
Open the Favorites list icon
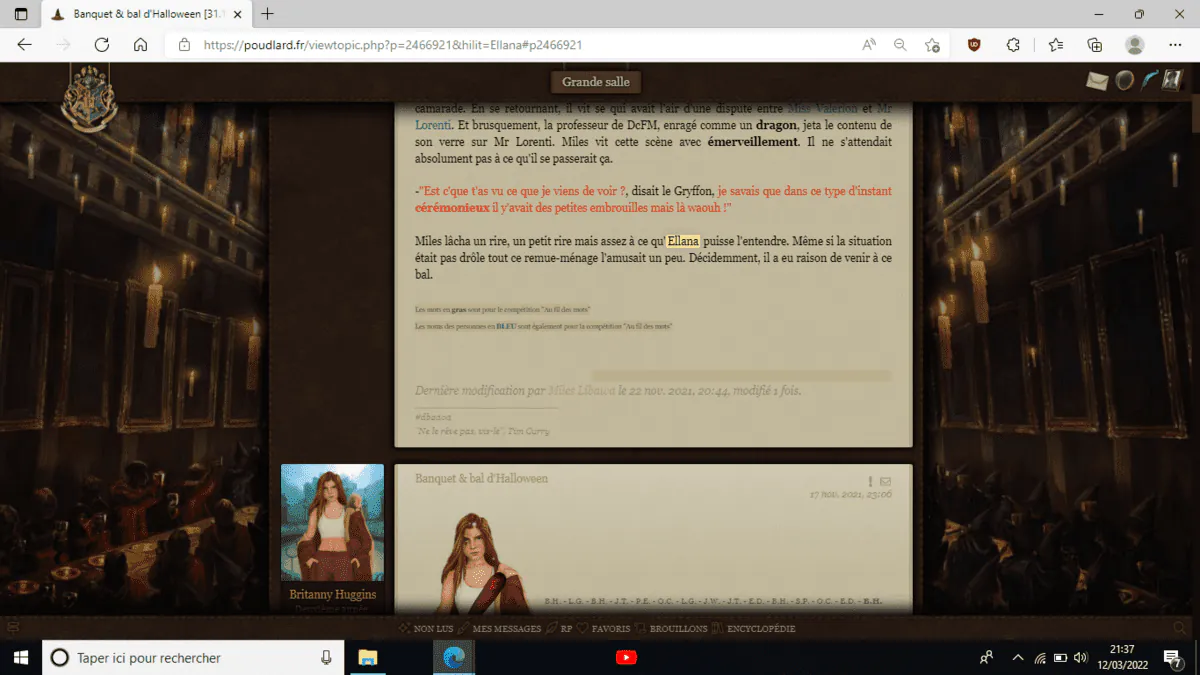click(1056, 45)
